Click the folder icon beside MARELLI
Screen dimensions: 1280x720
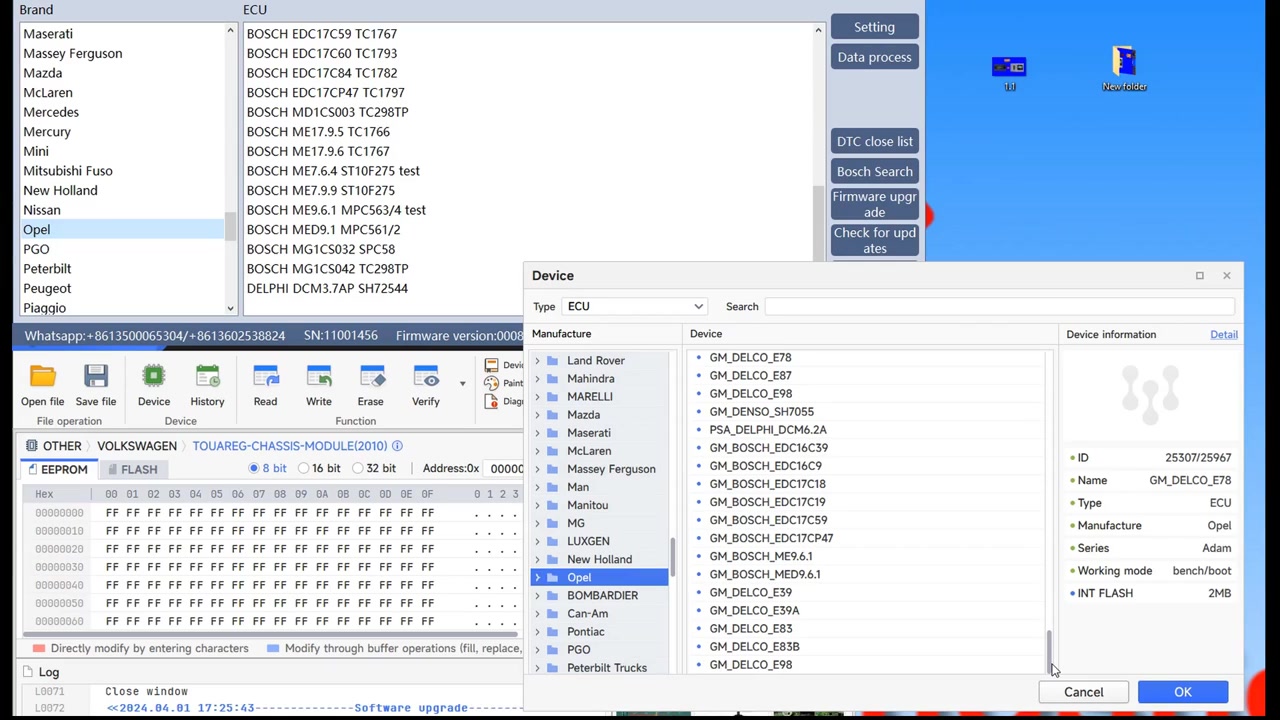pos(552,397)
